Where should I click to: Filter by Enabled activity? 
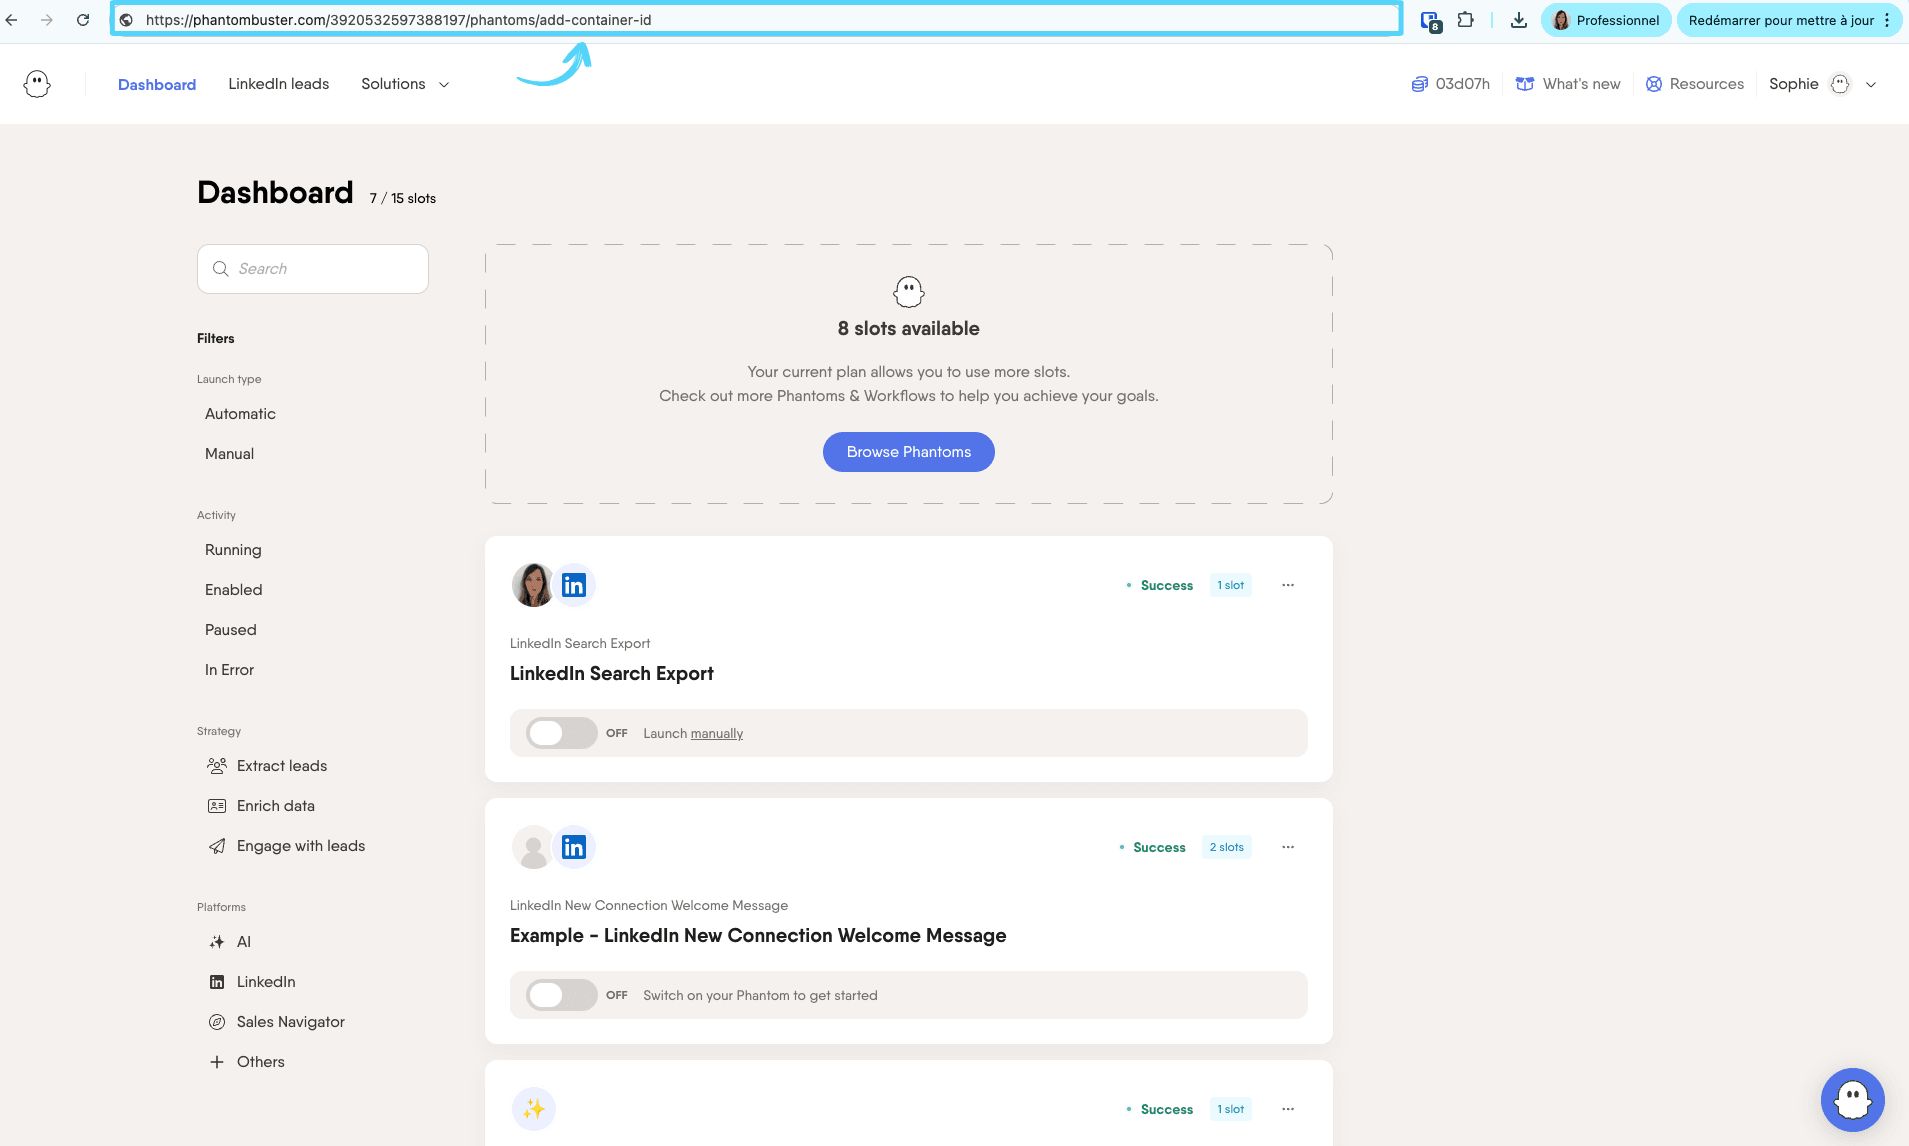click(233, 590)
